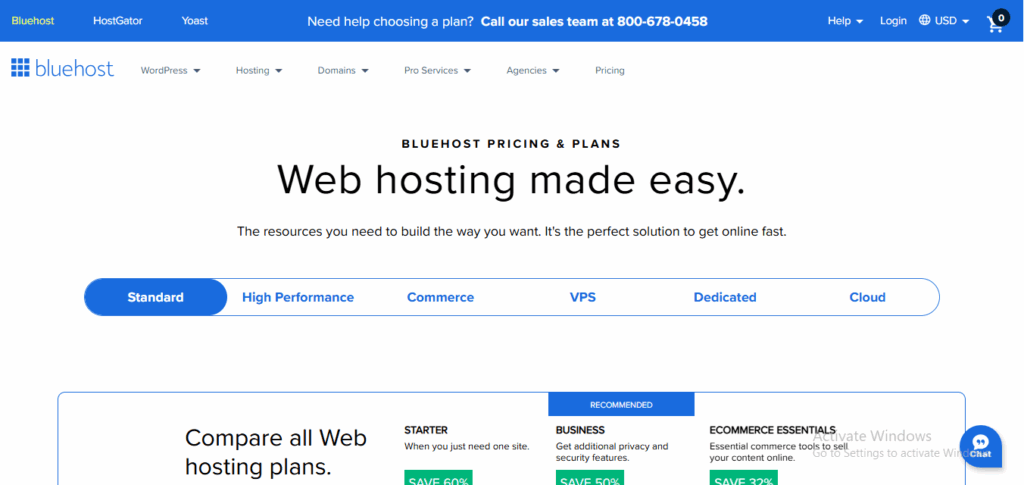Open the shopping cart icon
Viewport: 1024px width, 485px height.
(x=997, y=23)
